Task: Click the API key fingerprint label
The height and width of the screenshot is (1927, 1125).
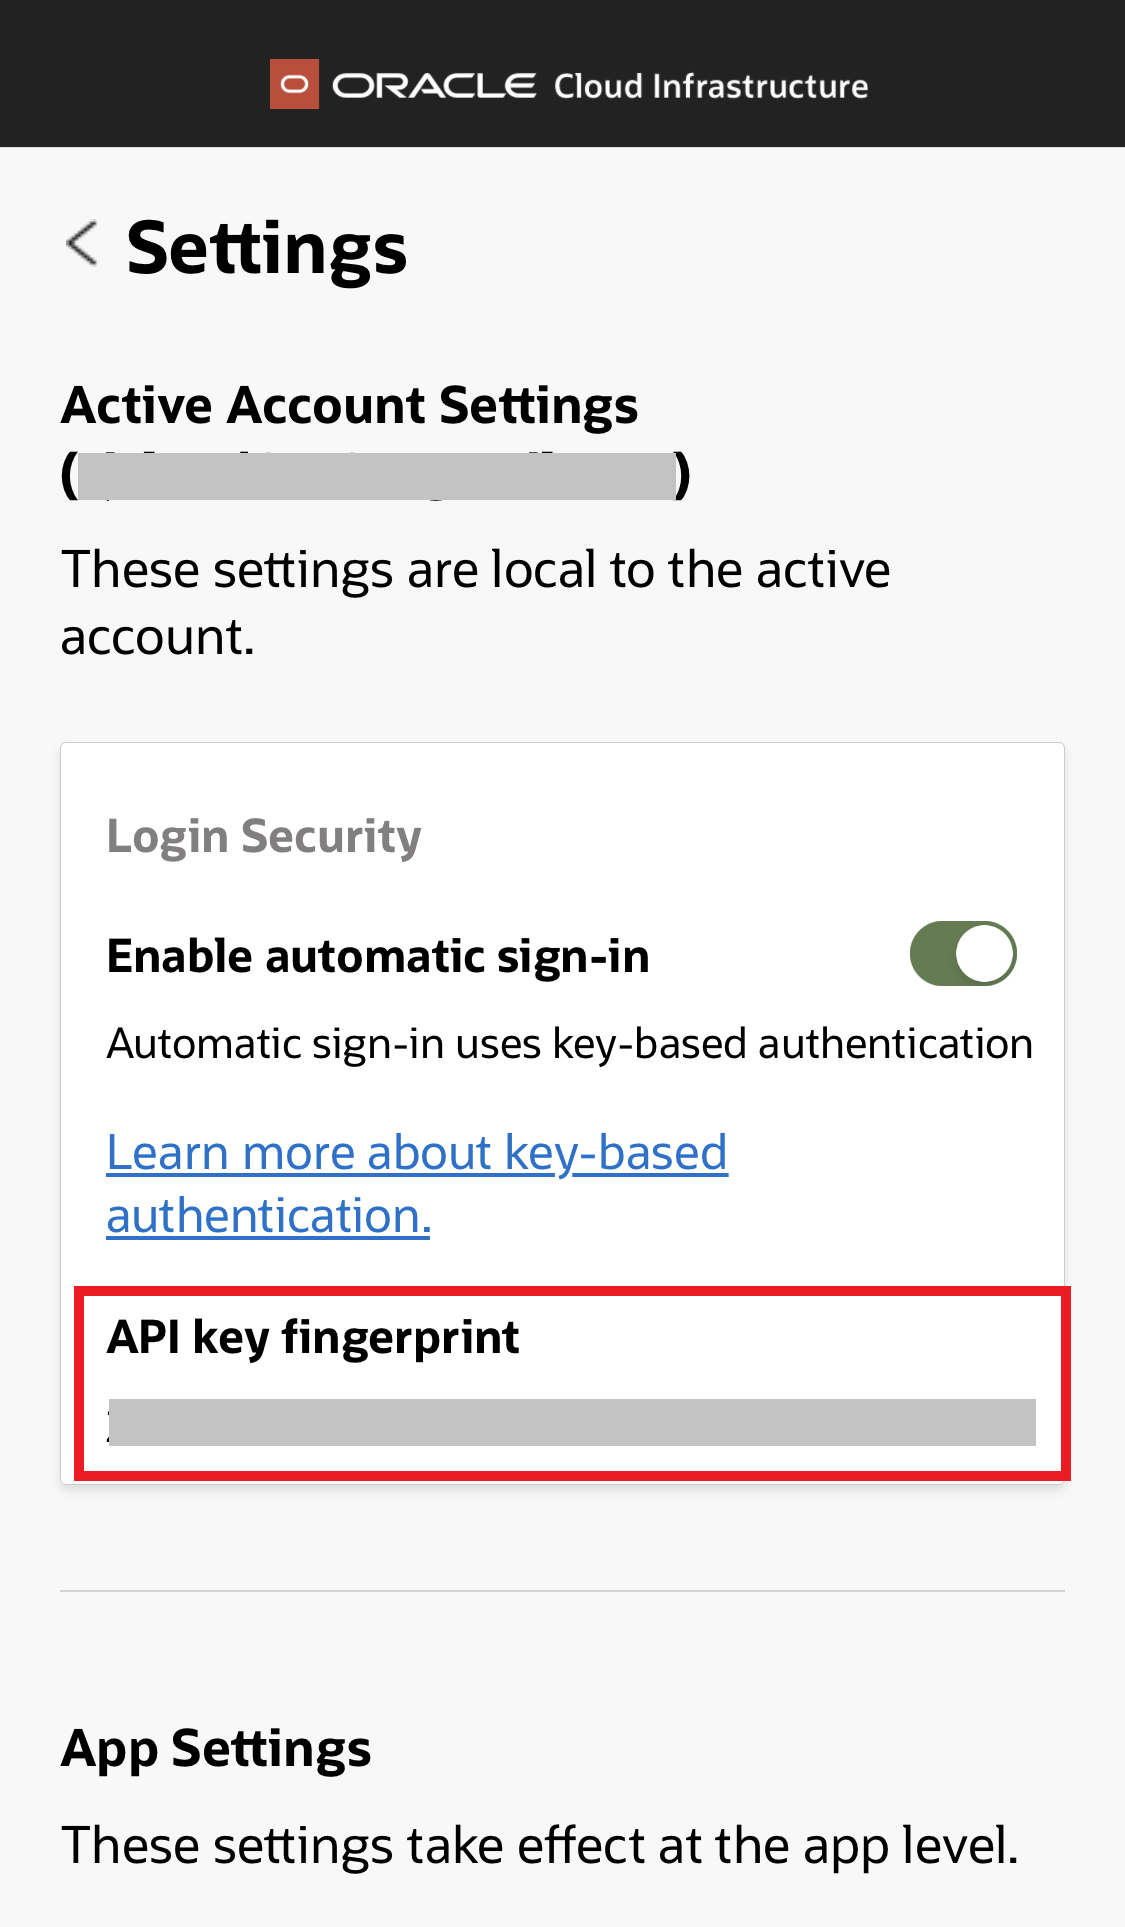Action: tap(313, 1337)
